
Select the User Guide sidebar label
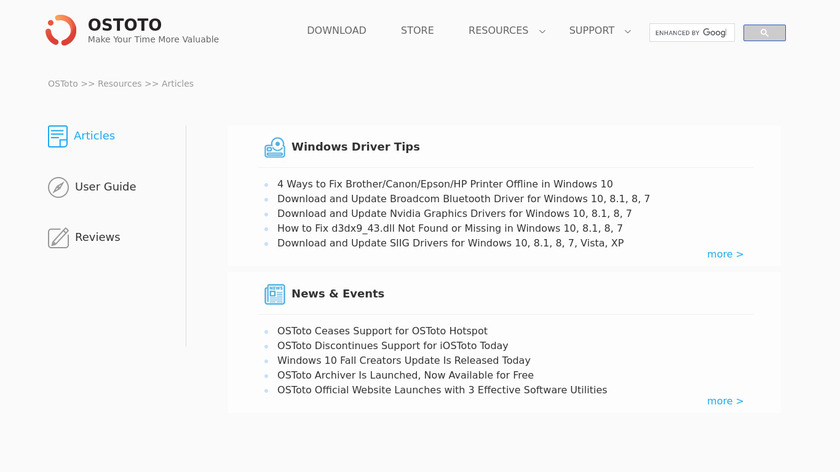[106, 186]
